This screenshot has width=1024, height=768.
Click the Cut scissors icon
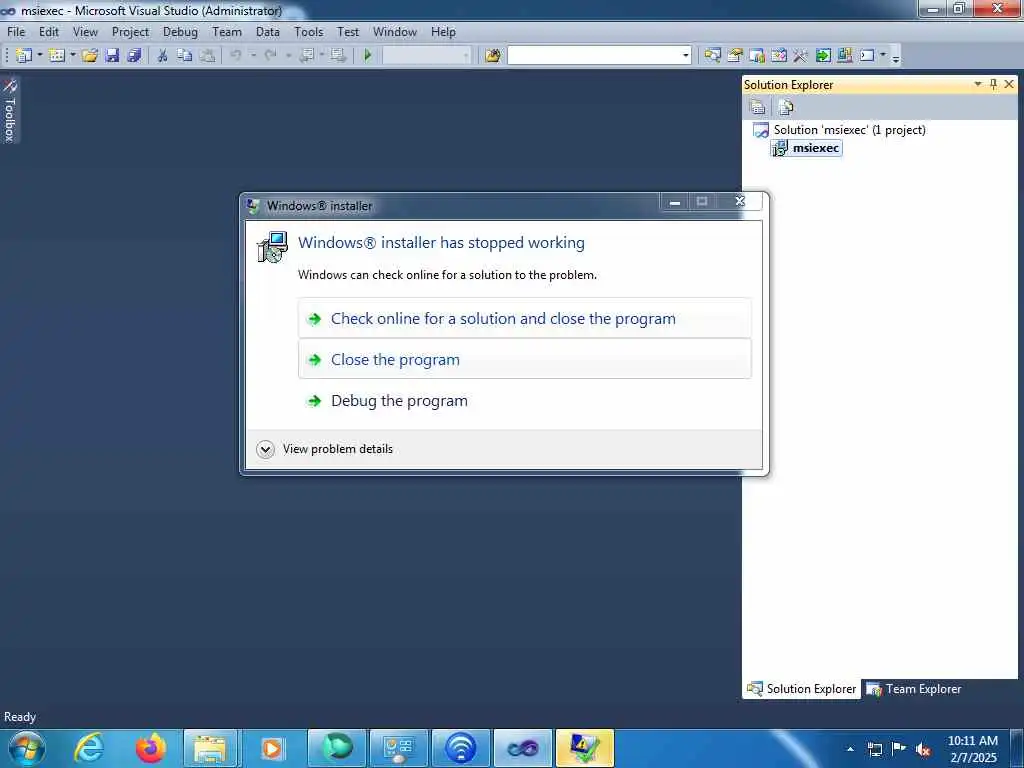point(163,56)
